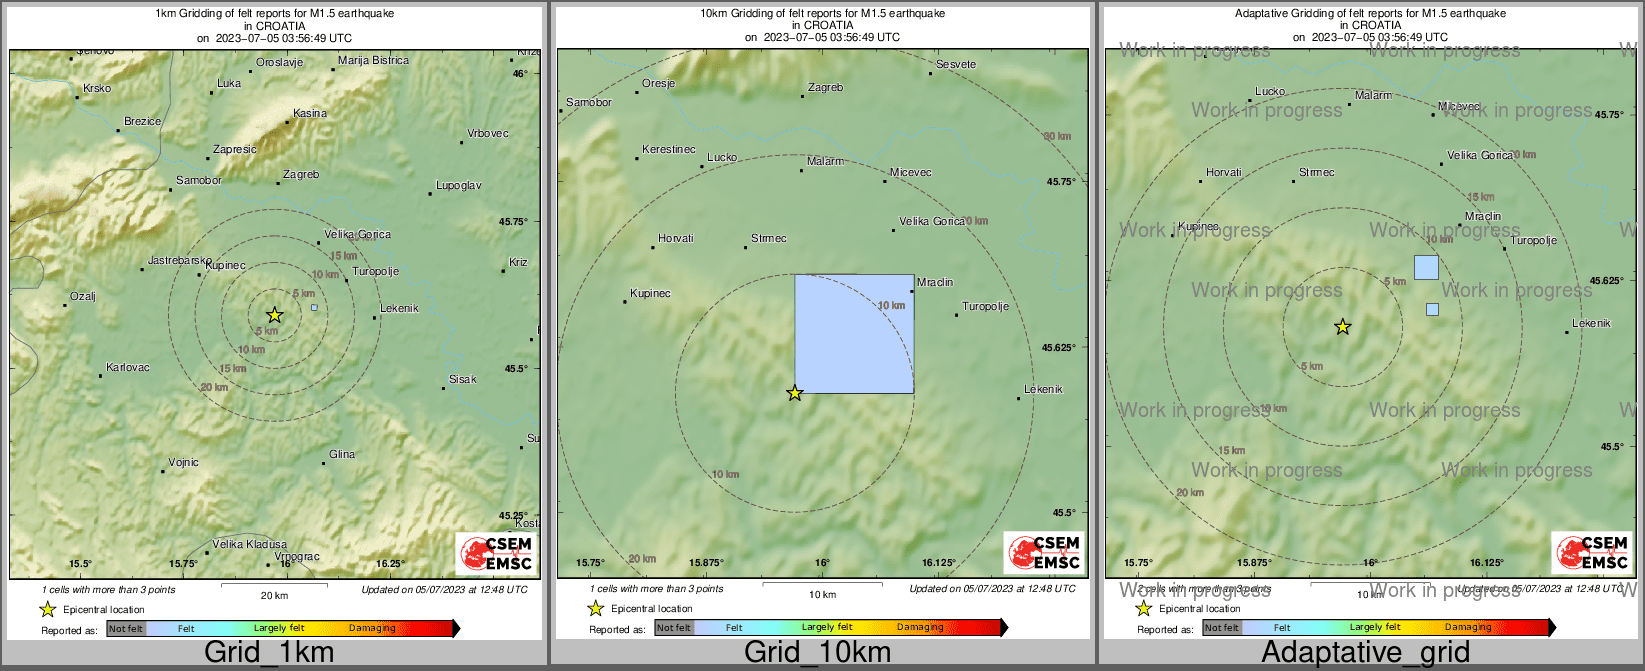Select the small blue felt cell on the Grid_1km map

pos(314,308)
